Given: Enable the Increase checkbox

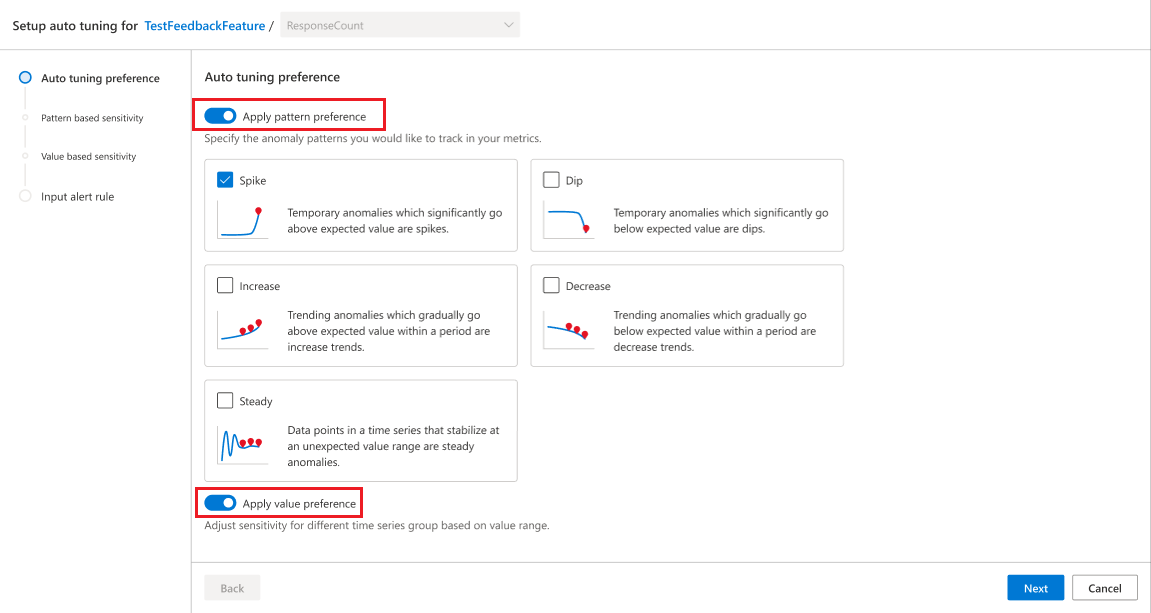Looking at the screenshot, I should point(225,286).
